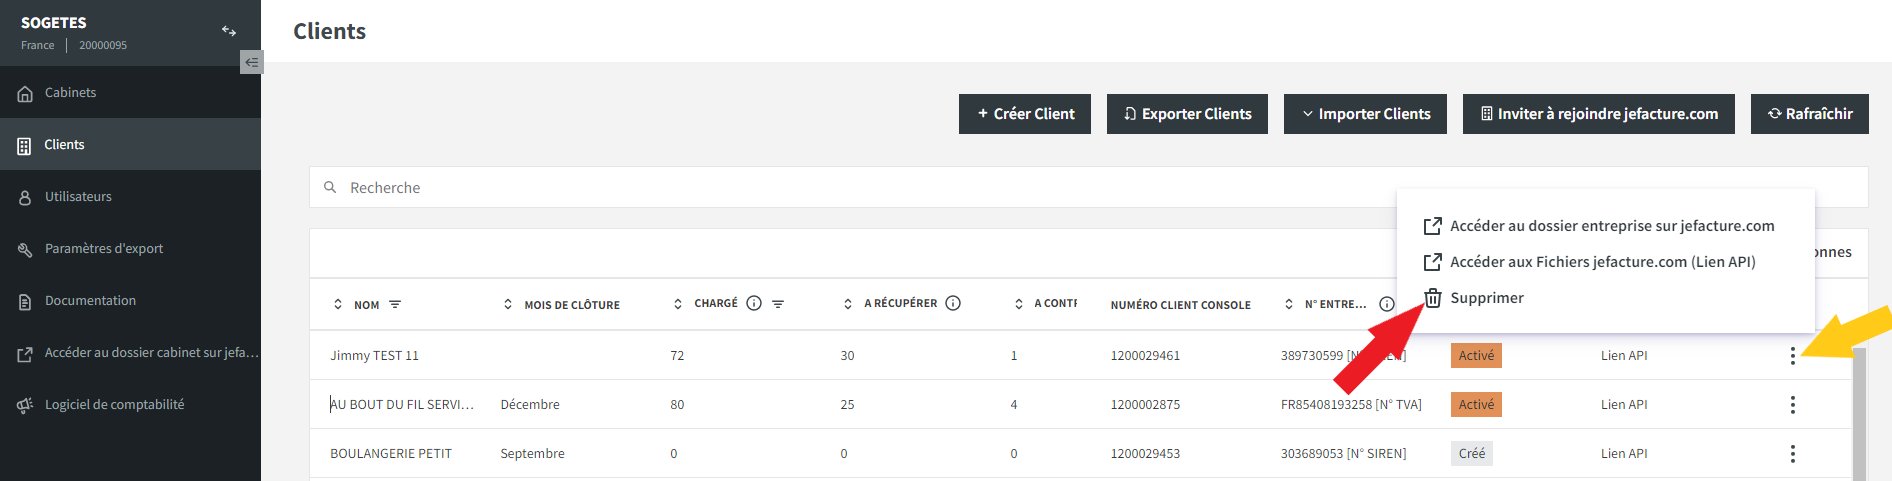The height and width of the screenshot is (481, 1892).
Task: Choose Supprimer in the context menu
Action: point(1474,298)
